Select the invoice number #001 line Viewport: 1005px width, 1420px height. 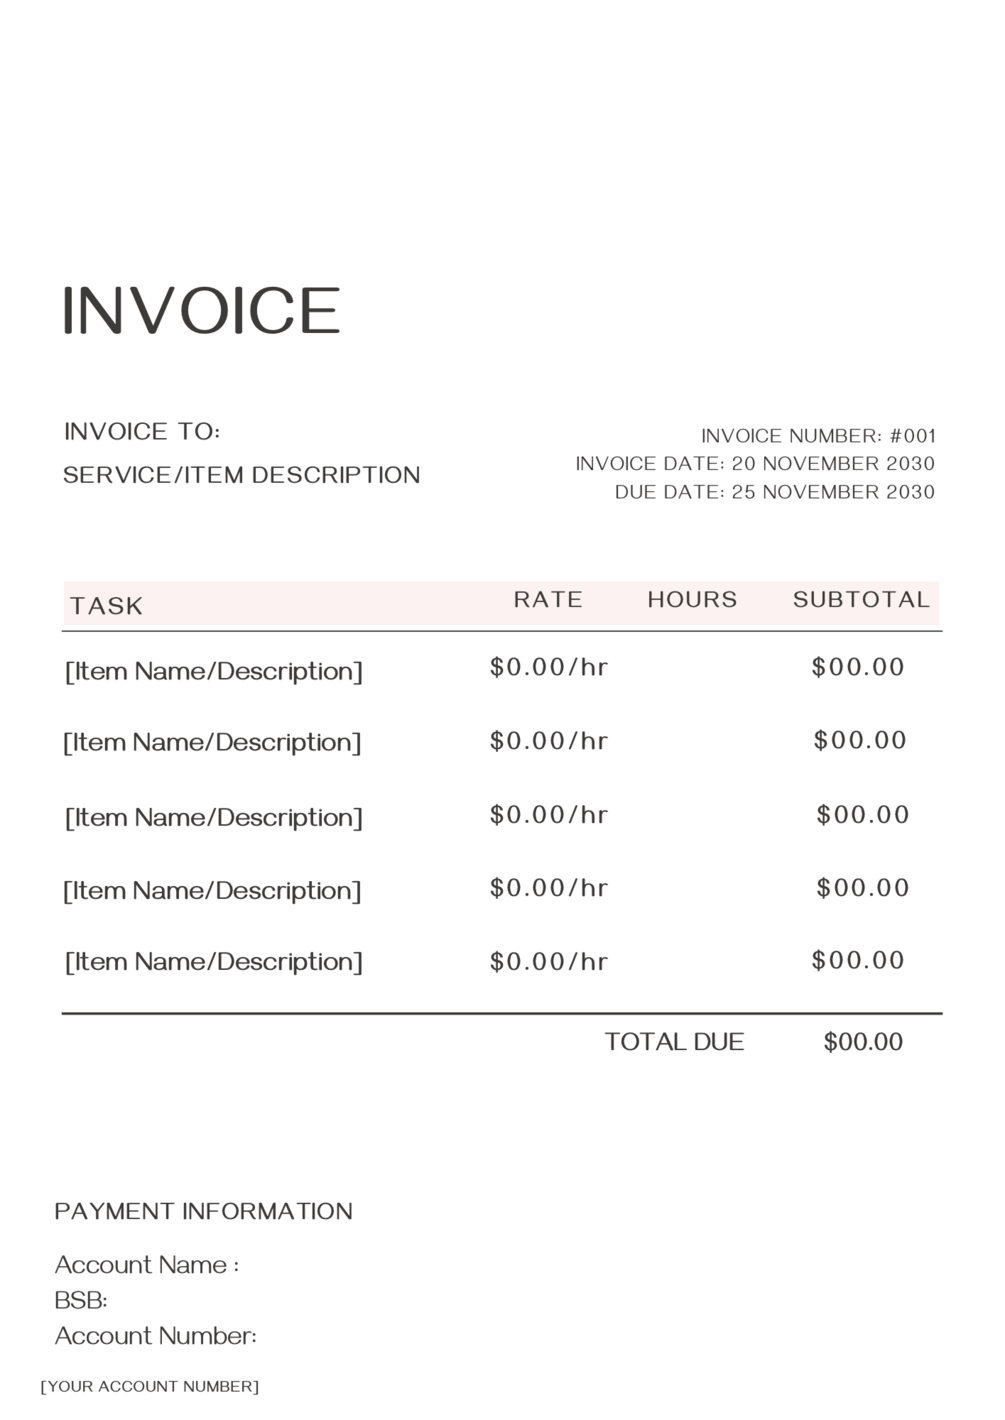tap(818, 436)
